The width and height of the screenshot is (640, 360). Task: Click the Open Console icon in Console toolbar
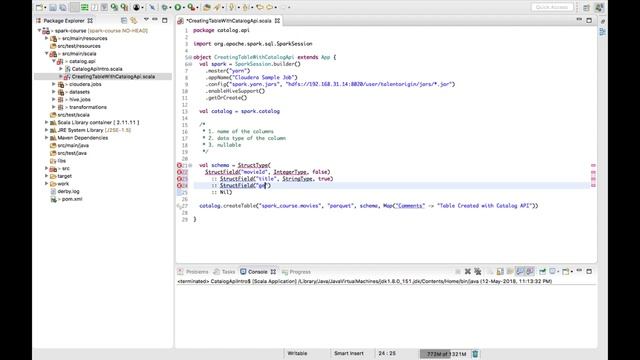pyautogui.click(x=566, y=271)
